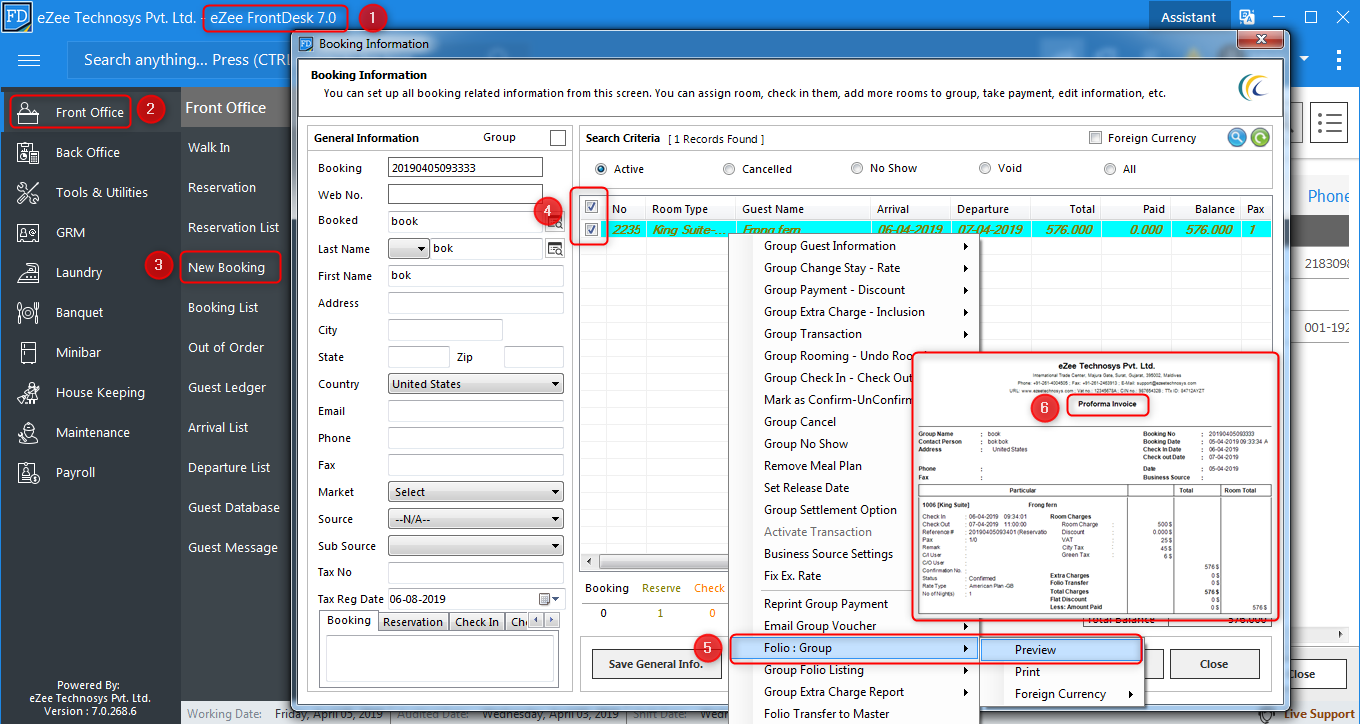This screenshot has width=1360, height=724.
Task: Open Banquet module icon
Action: coord(28,312)
